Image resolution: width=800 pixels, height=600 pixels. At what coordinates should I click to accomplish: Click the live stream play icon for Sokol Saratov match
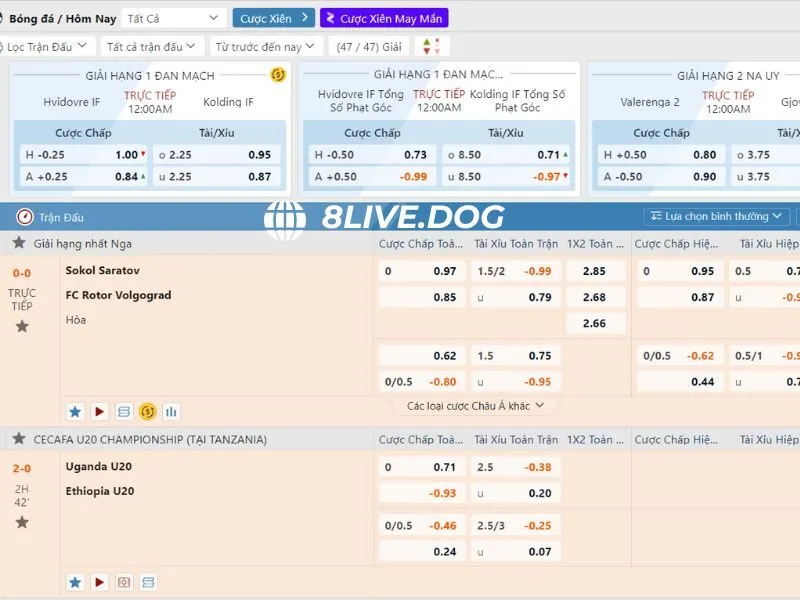point(99,411)
